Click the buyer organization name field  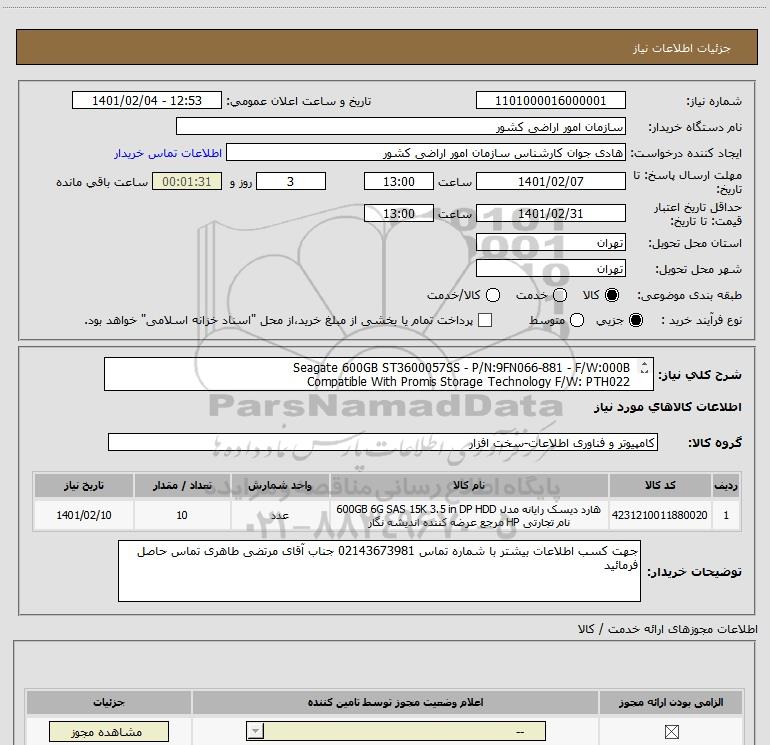[401, 126]
